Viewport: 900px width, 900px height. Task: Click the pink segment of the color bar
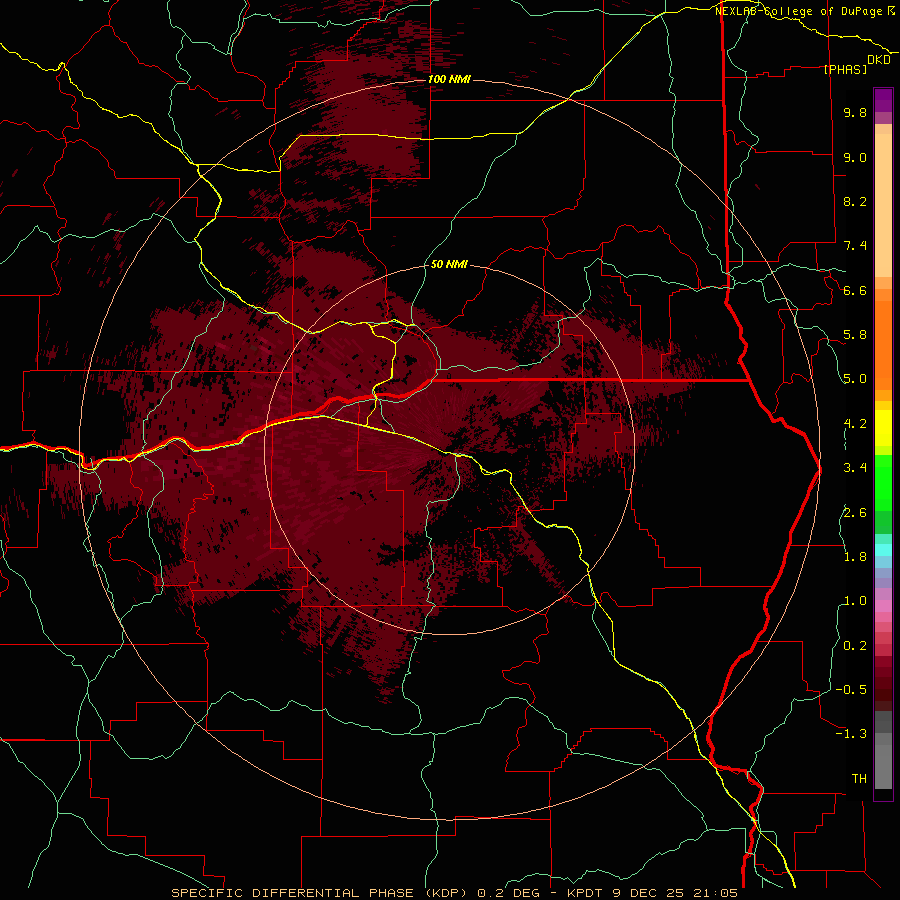(x=883, y=606)
